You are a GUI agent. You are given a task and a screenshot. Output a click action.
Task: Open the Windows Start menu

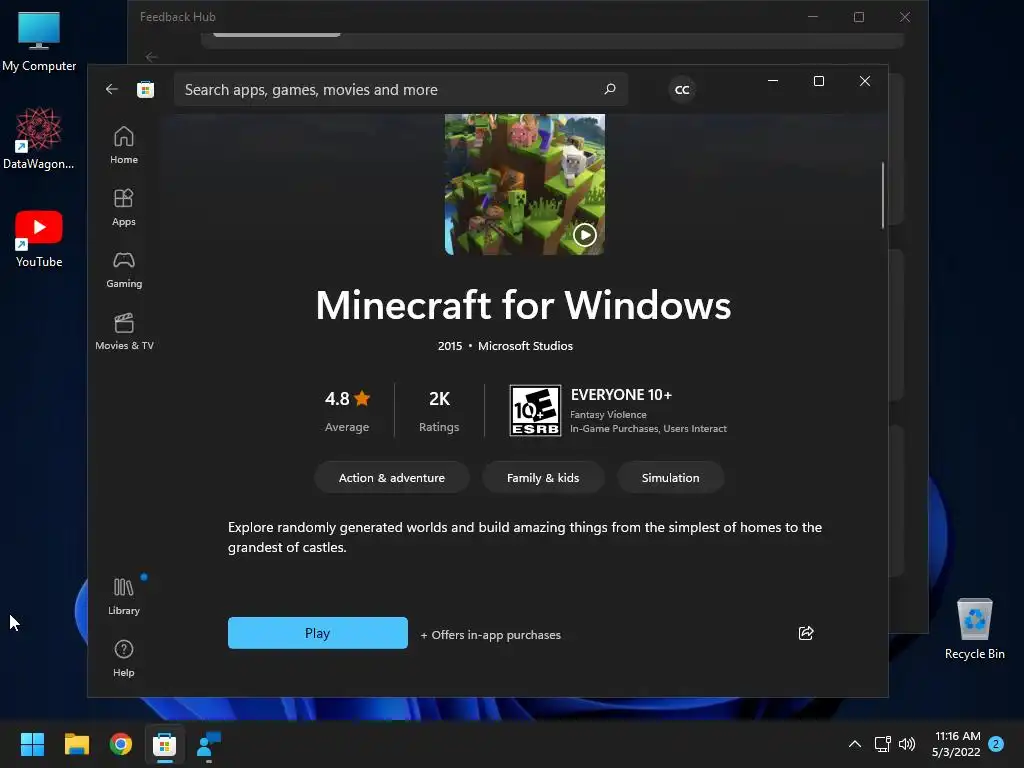click(x=32, y=744)
